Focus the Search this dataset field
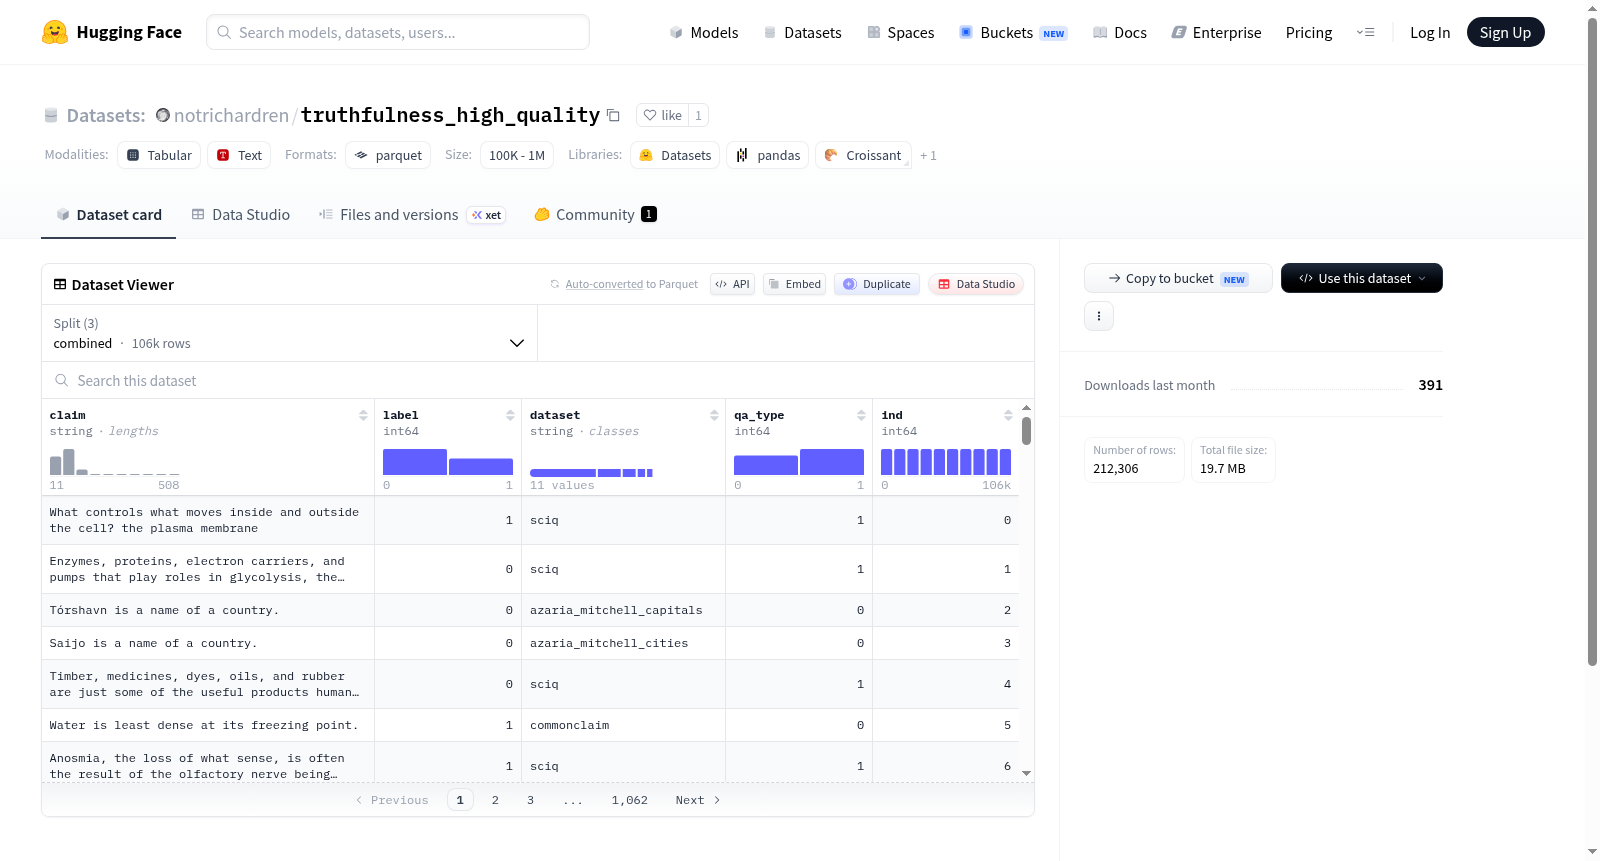Image resolution: width=1600 pixels, height=861 pixels. tap(538, 381)
